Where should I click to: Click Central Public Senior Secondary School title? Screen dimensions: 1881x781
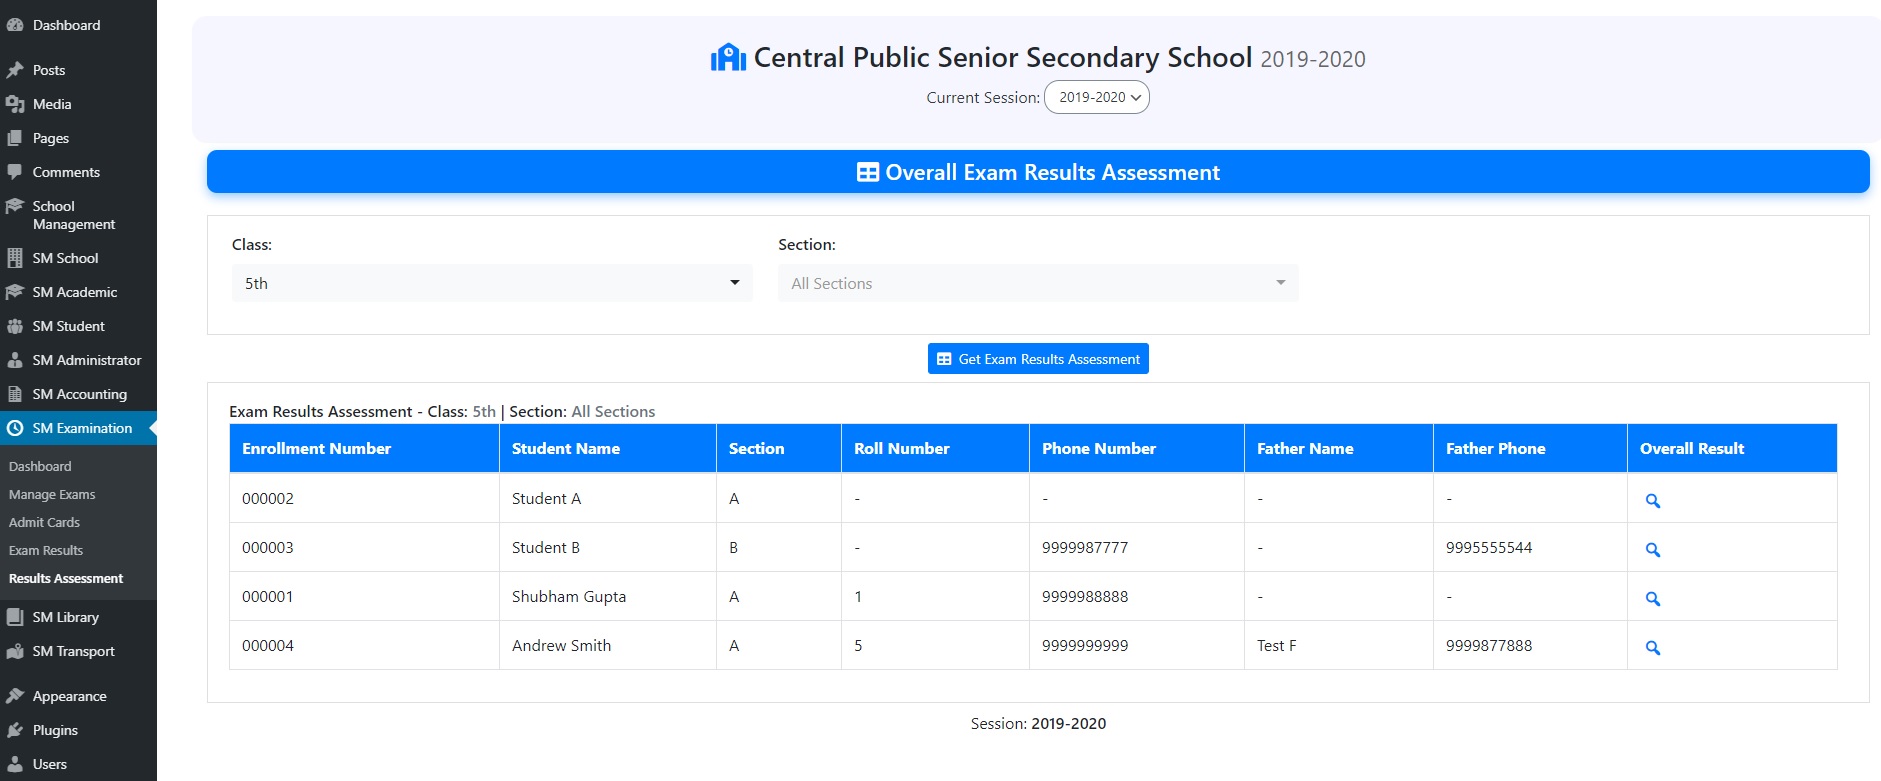pos(1003,58)
